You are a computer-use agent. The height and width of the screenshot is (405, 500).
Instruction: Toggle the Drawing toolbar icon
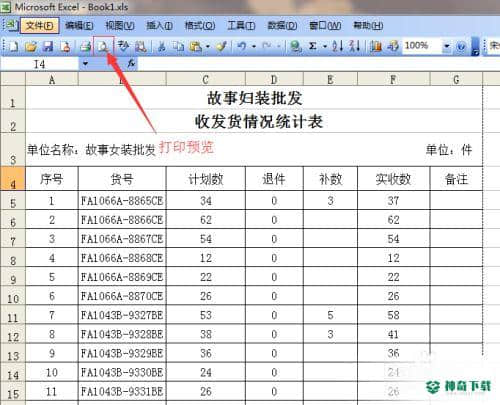pos(393,46)
